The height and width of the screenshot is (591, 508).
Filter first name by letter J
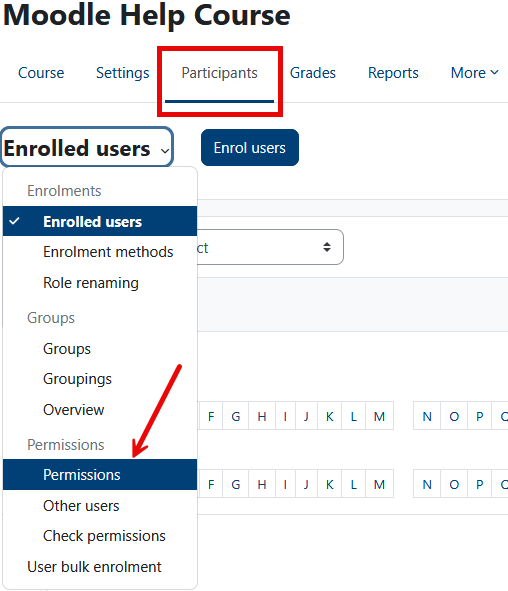306,416
